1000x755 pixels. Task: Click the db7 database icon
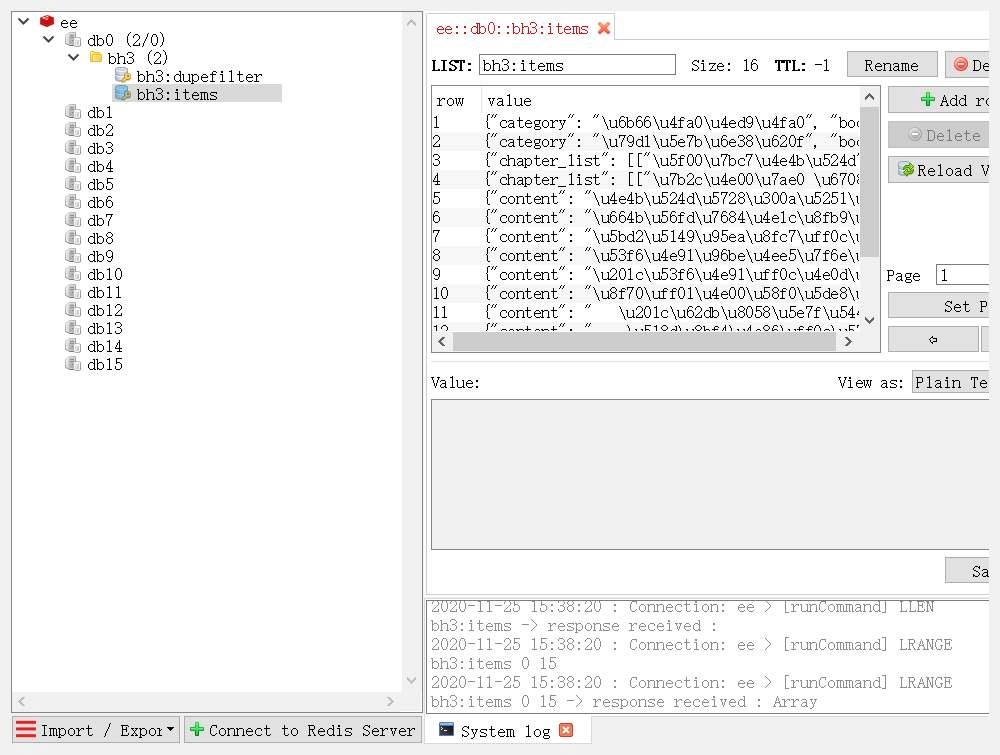click(73, 220)
